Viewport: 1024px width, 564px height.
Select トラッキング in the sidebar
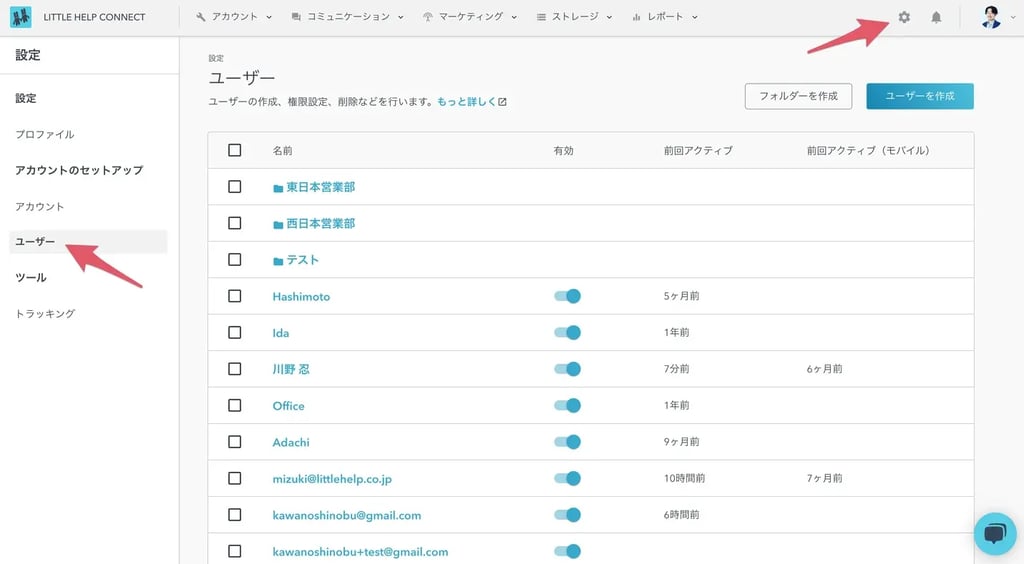coord(45,313)
